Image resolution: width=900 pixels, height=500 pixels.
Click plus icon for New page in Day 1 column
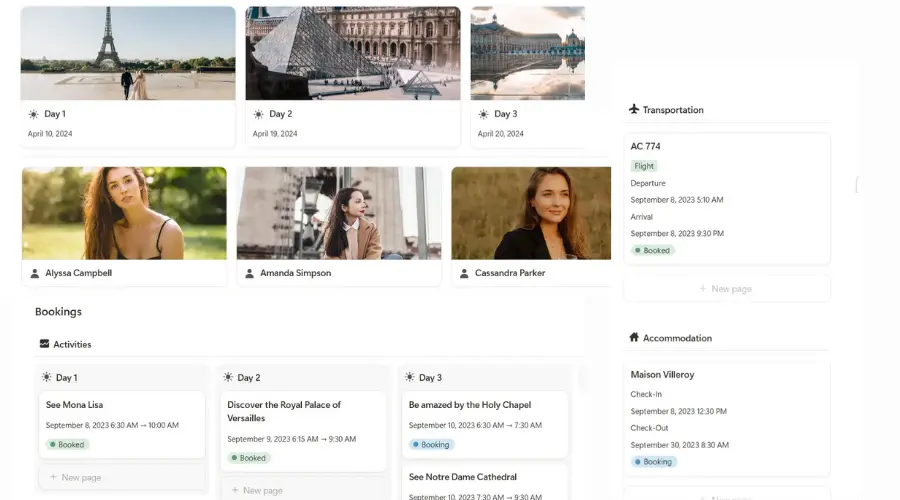[x=53, y=477]
